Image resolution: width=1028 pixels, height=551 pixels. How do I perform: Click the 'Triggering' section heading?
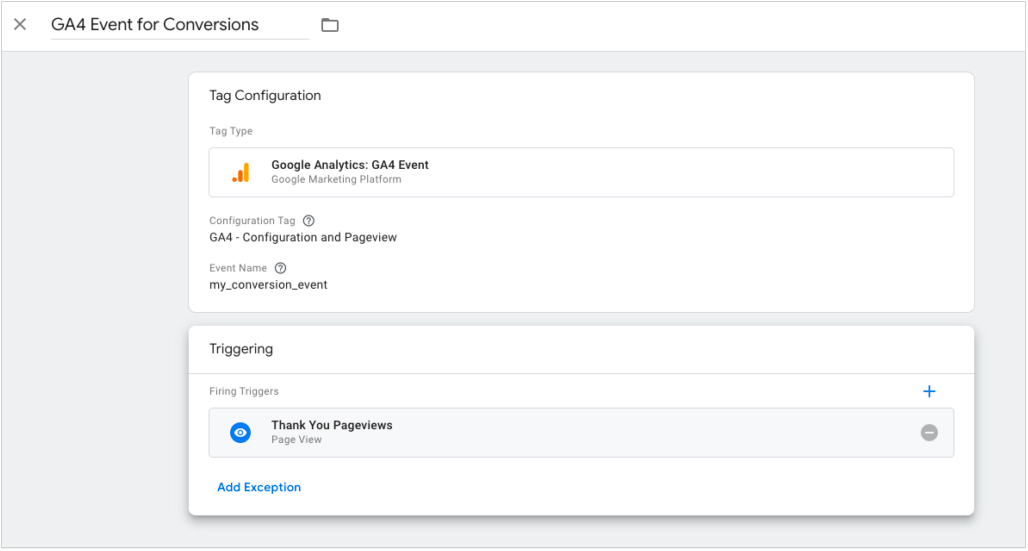click(241, 349)
